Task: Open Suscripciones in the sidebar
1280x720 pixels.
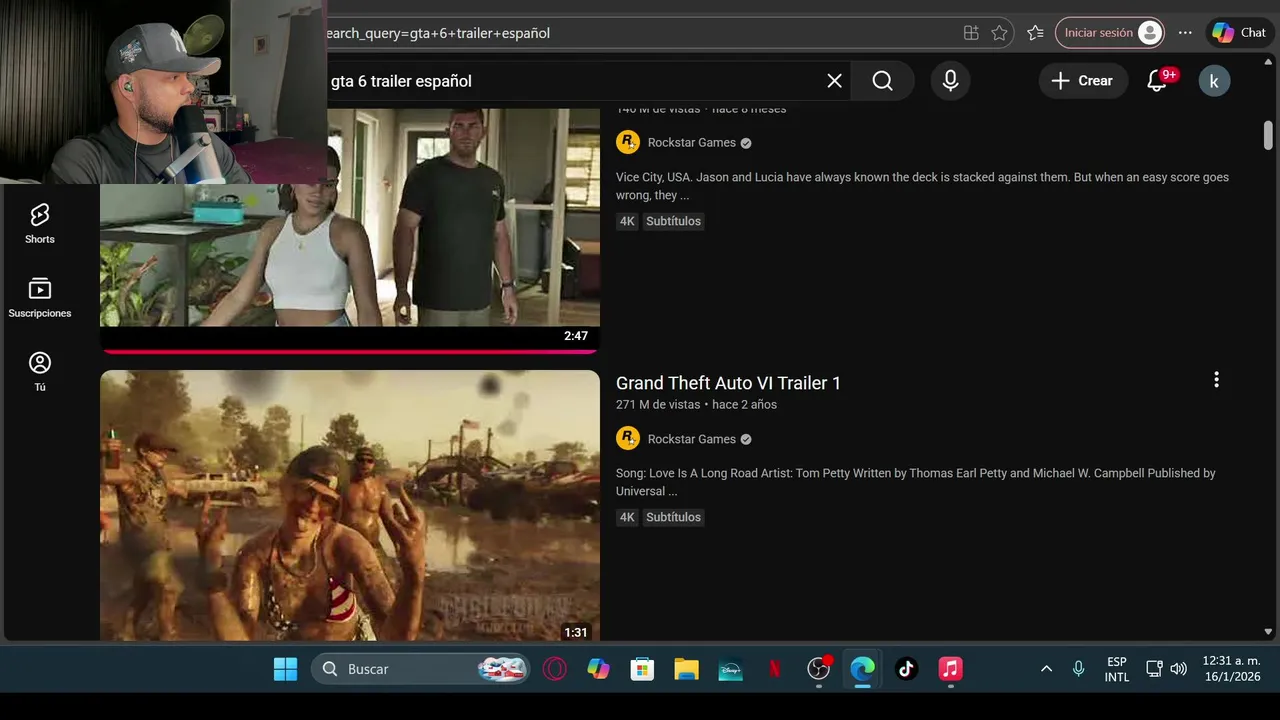Action: pyautogui.click(x=40, y=298)
